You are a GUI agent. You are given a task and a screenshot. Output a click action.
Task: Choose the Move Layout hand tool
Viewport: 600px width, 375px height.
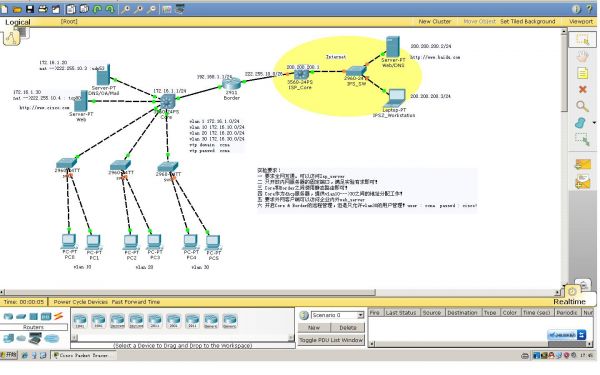click(x=582, y=57)
